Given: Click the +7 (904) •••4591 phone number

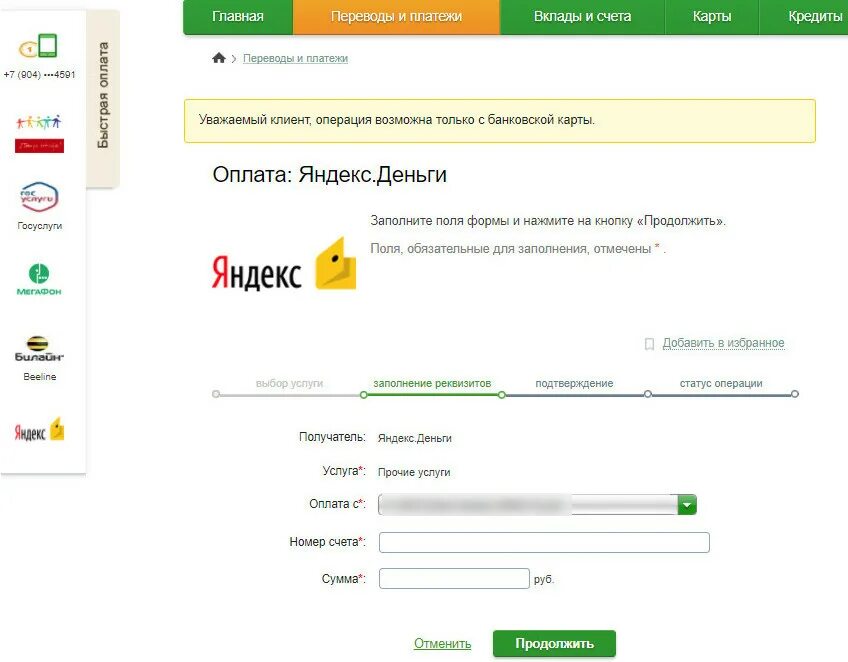Looking at the screenshot, I should tap(39, 75).
